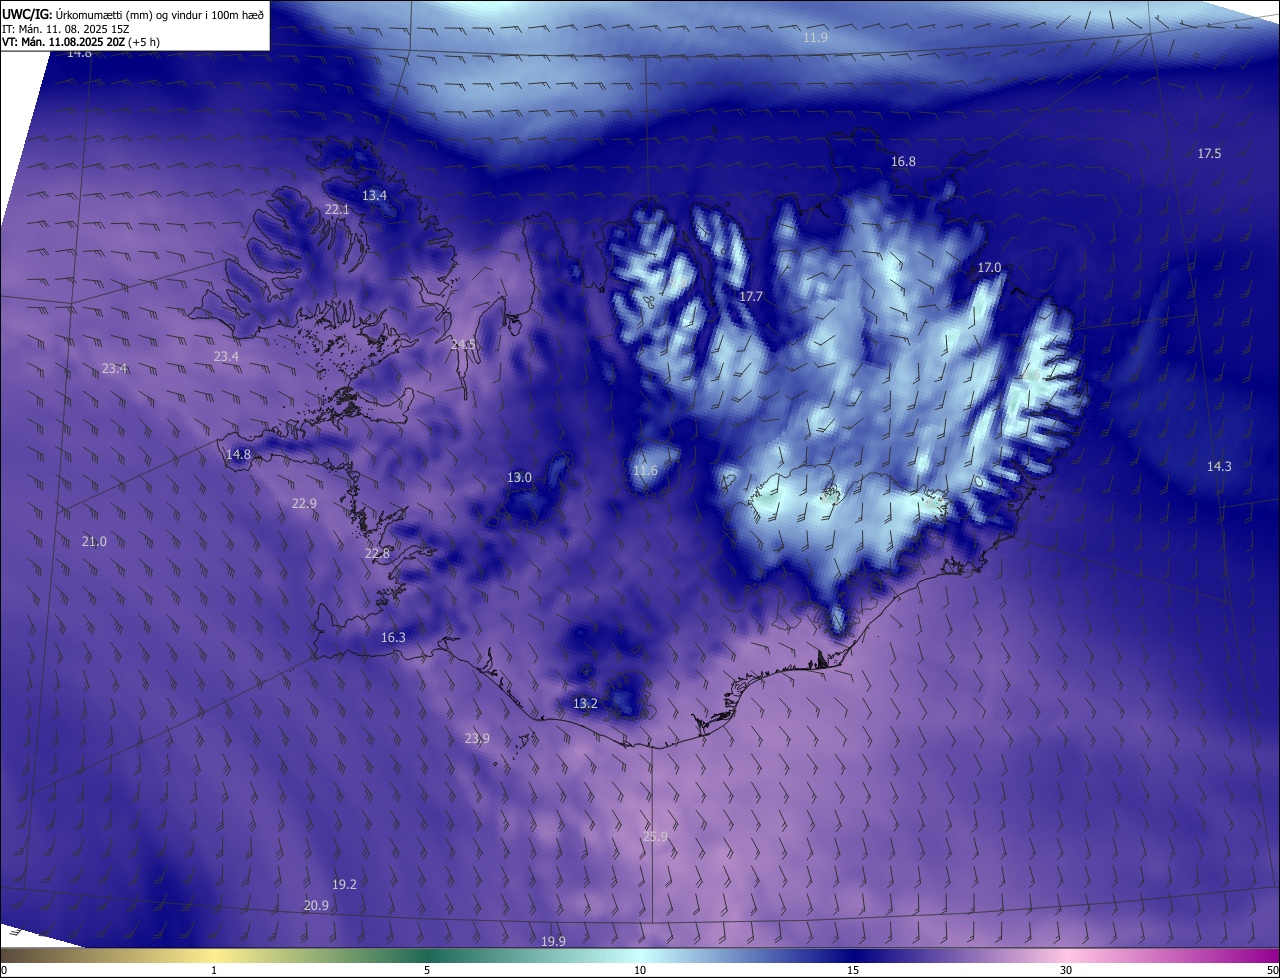
Task: Pick the 17.5 value label
Action: 1209,153
